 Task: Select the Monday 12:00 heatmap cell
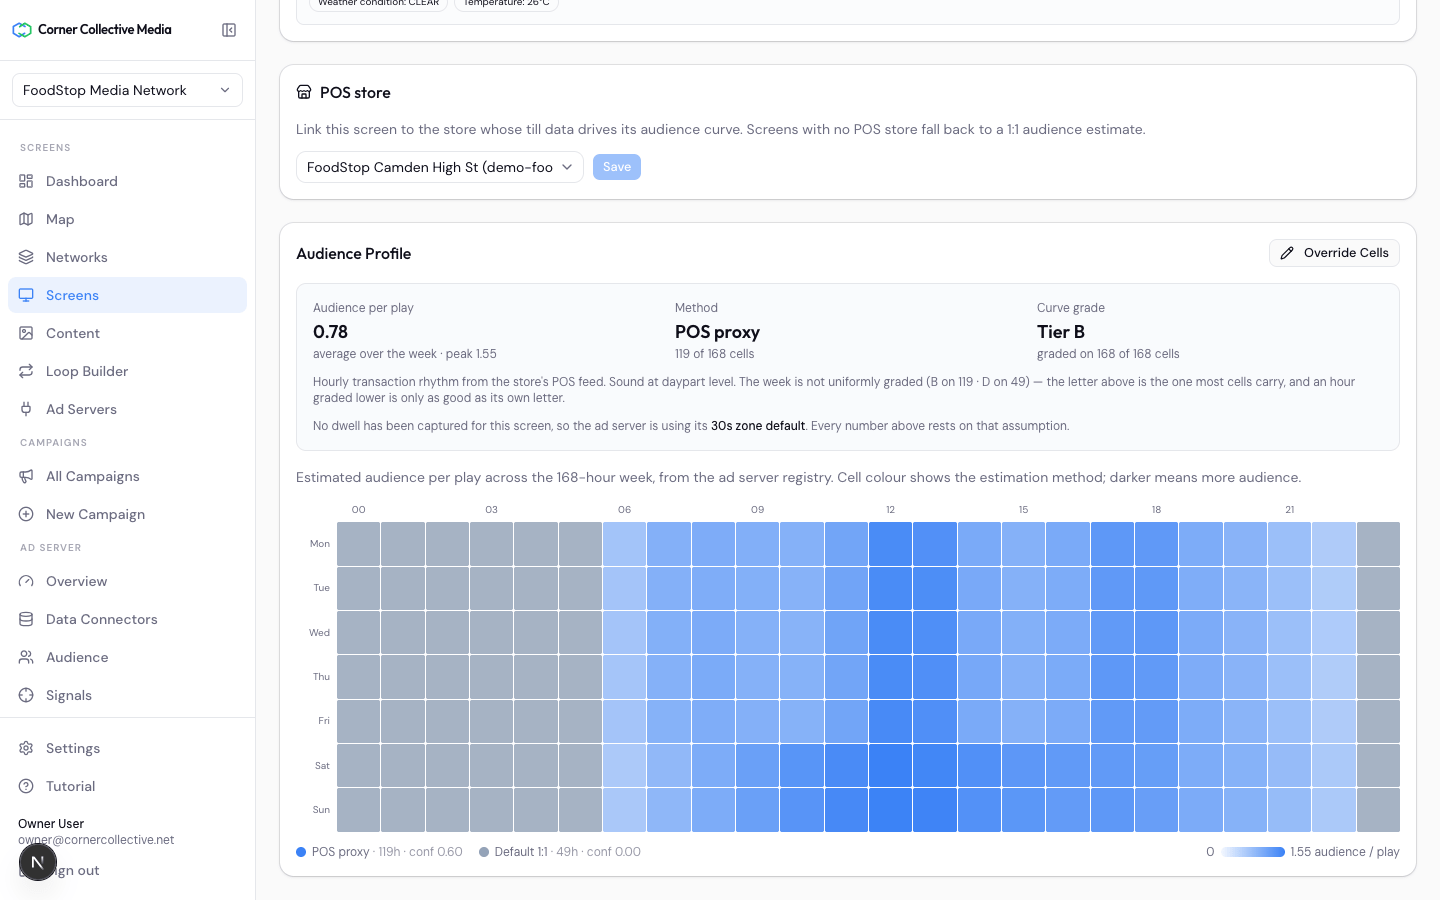(x=890, y=544)
